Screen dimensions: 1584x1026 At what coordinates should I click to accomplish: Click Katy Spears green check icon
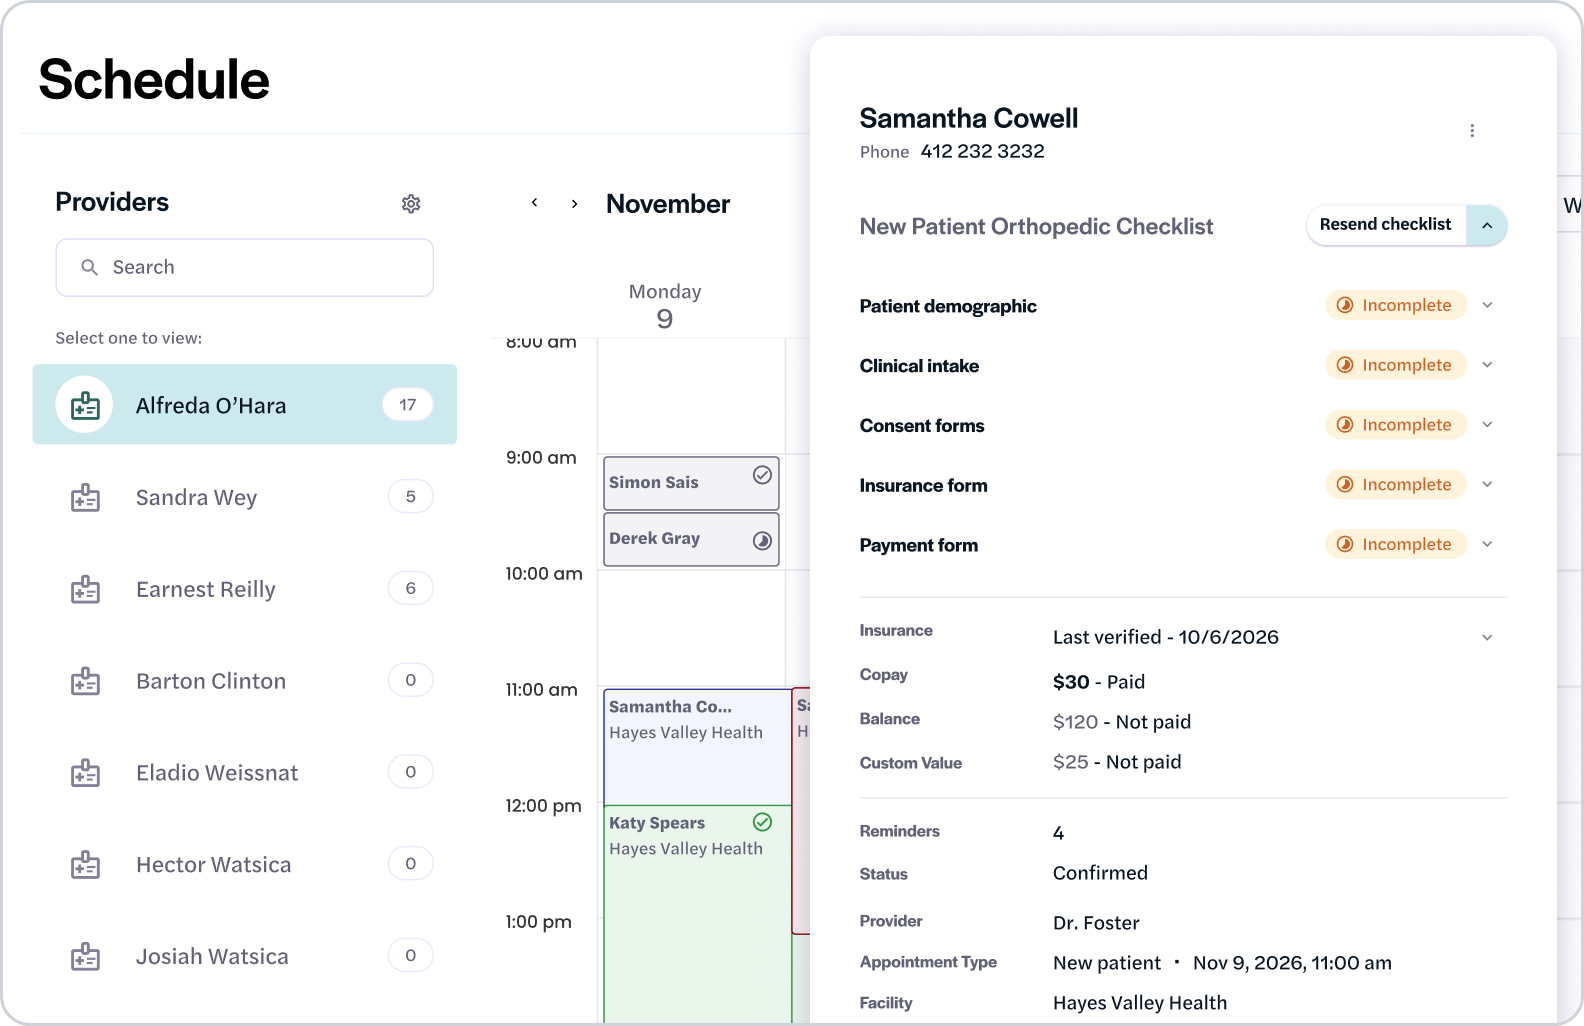coord(762,822)
